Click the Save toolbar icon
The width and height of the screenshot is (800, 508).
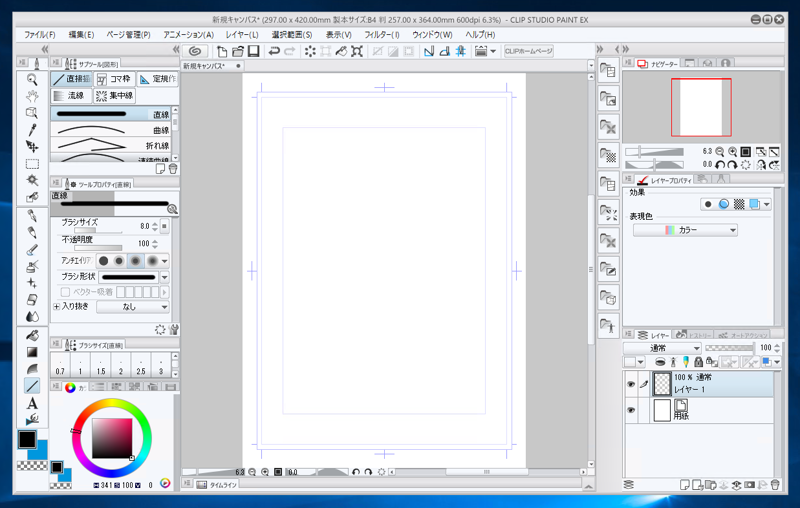tap(254, 51)
